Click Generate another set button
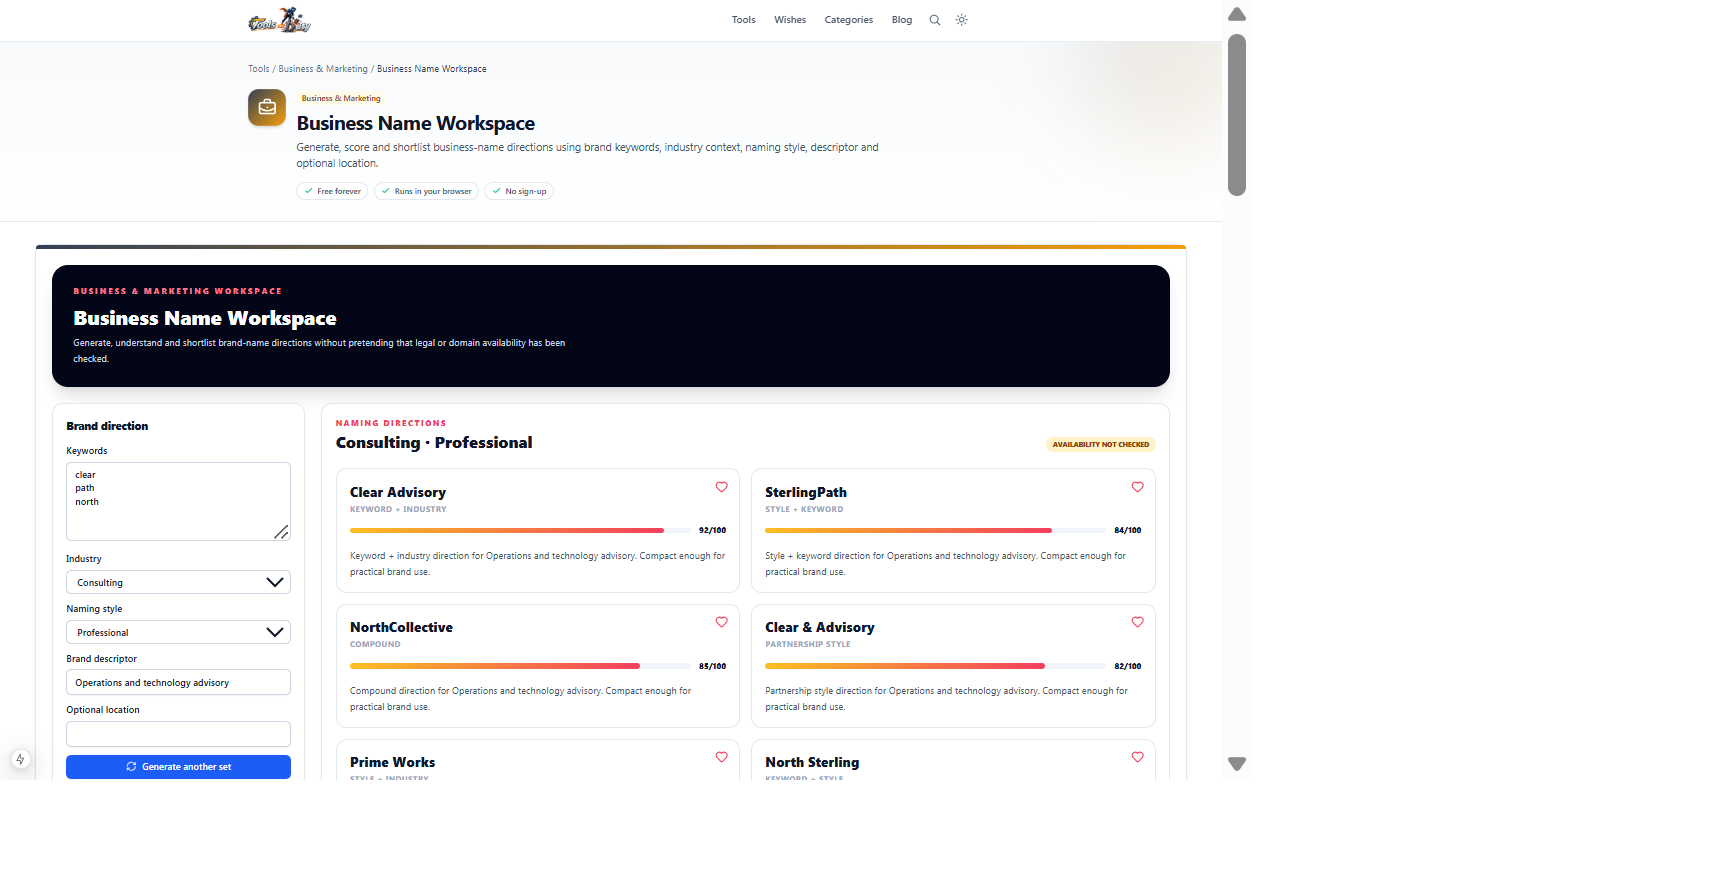The image size is (1728, 880). pos(178,767)
